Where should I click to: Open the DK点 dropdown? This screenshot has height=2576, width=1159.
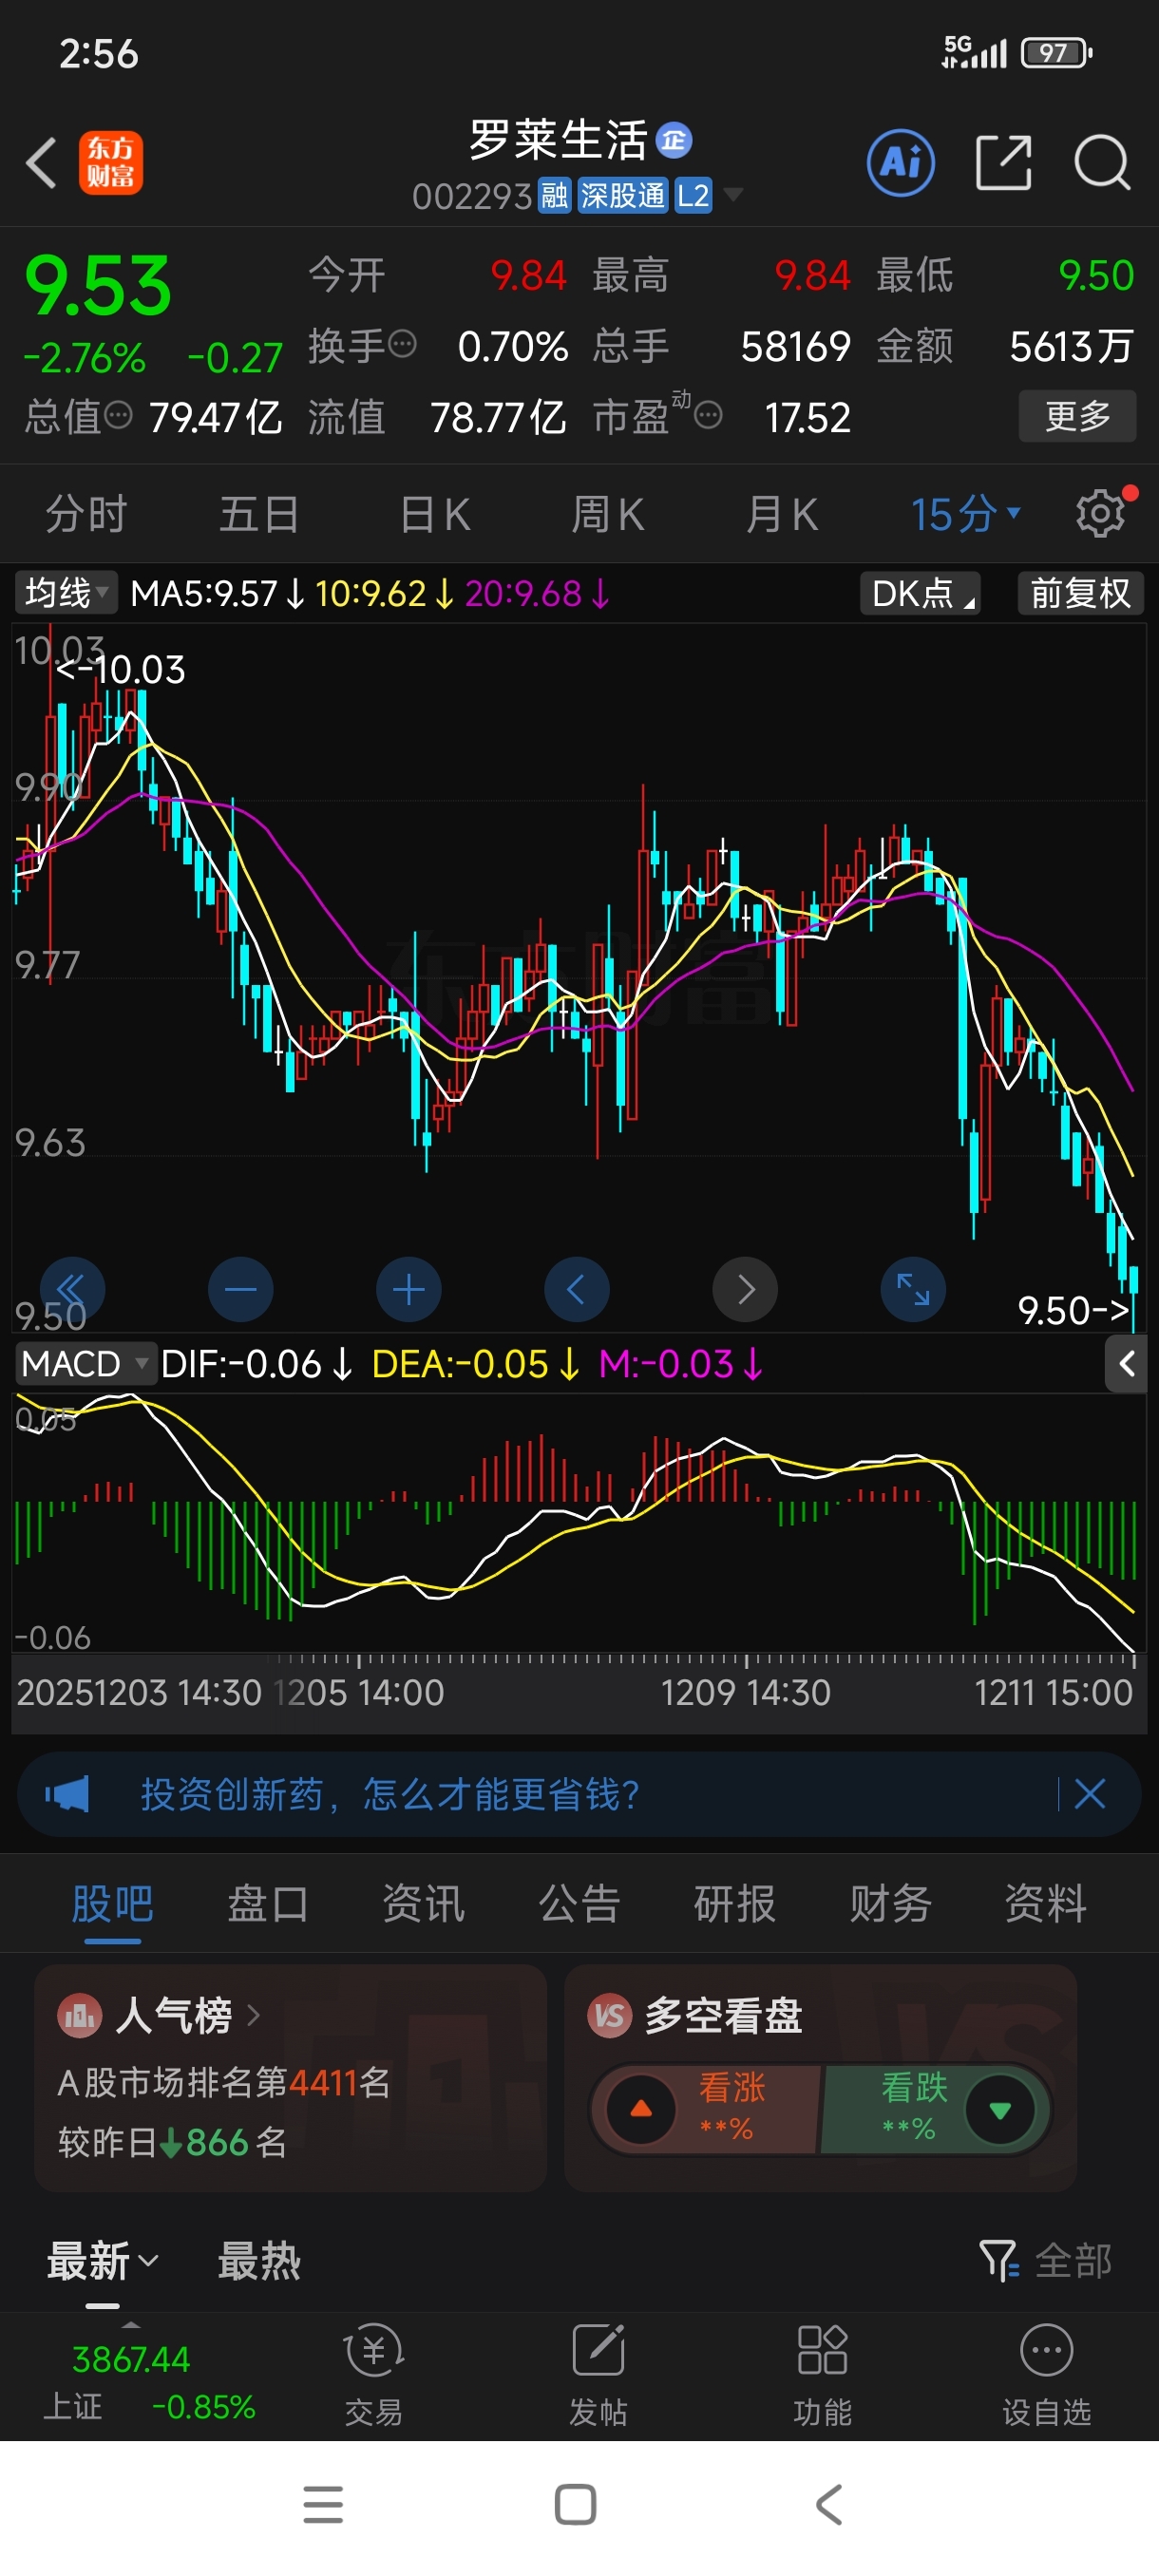[920, 593]
